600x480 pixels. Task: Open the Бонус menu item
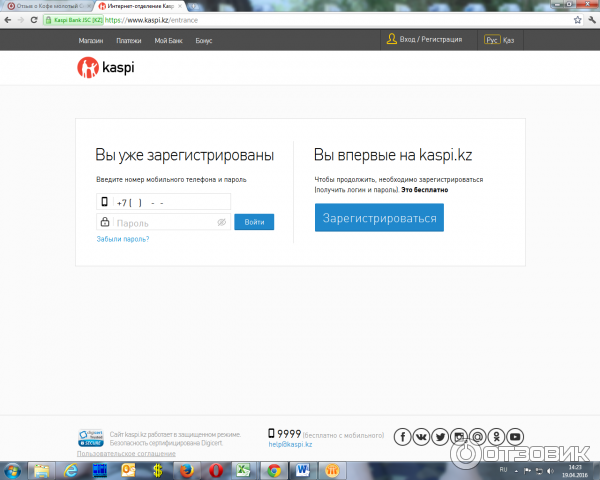pyautogui.click(x=204, y=40)
